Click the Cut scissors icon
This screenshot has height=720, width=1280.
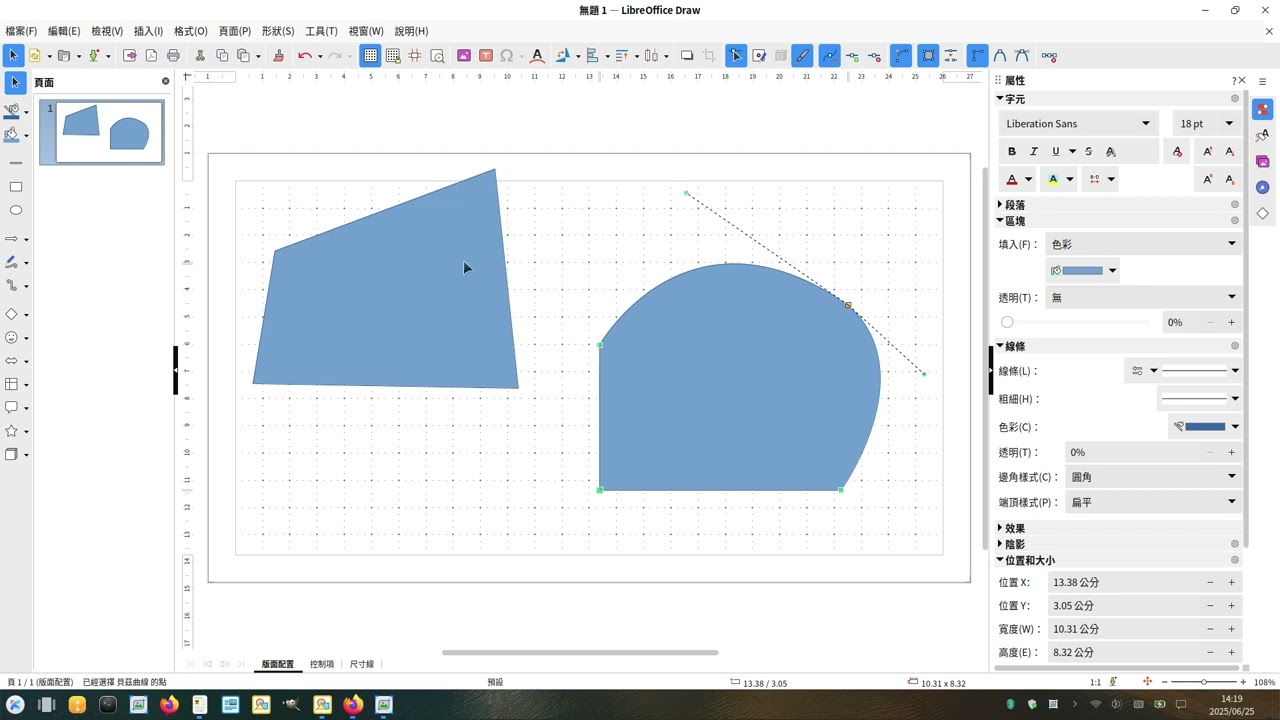click(200, 56)
